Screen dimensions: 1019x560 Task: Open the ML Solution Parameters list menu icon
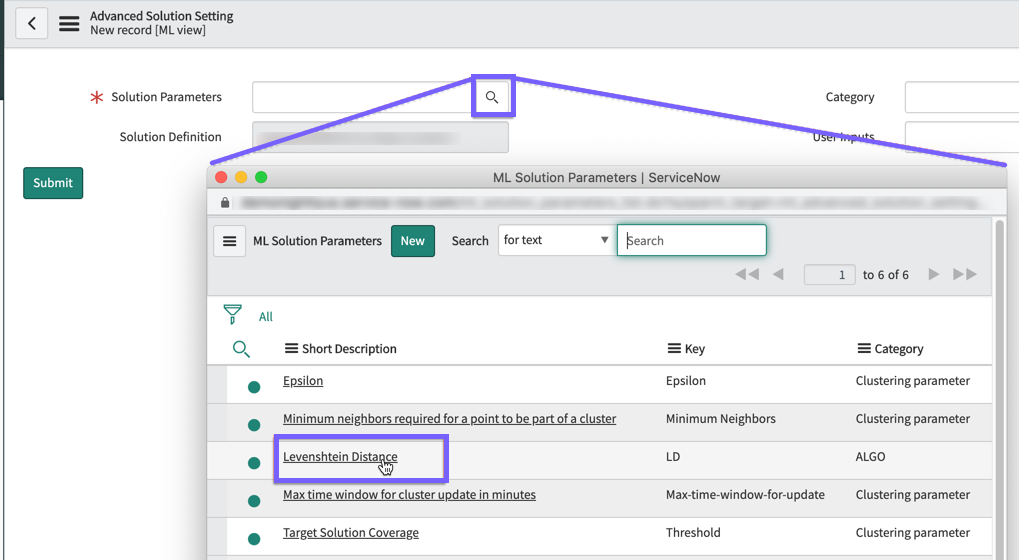click(229, 241)
